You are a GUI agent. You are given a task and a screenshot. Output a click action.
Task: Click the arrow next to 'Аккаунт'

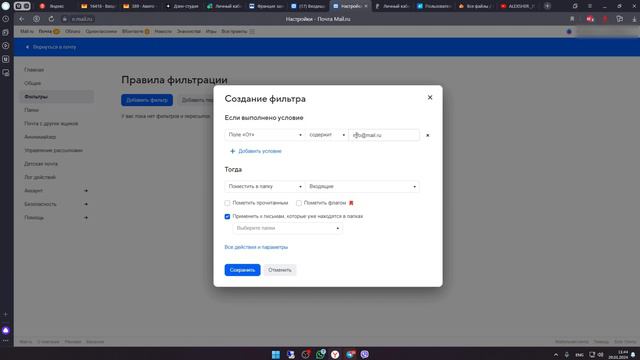pyautogui.click(x=86, y=191)
